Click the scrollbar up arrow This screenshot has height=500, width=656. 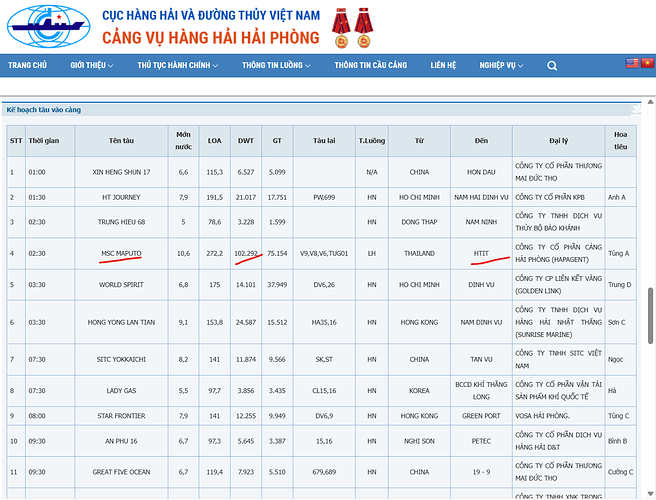click(651, 102)
